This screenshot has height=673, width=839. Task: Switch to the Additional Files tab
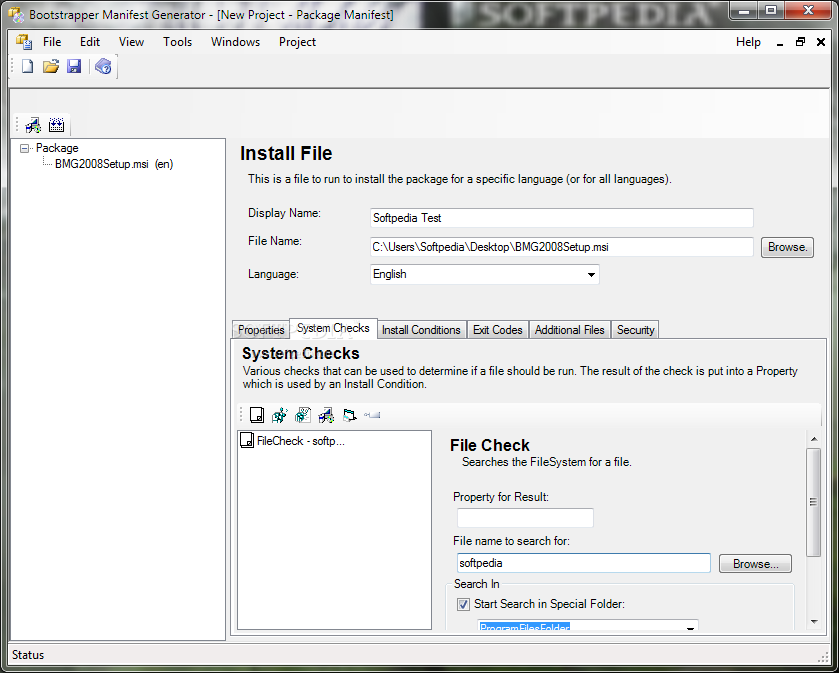click(x=569, y=330)
